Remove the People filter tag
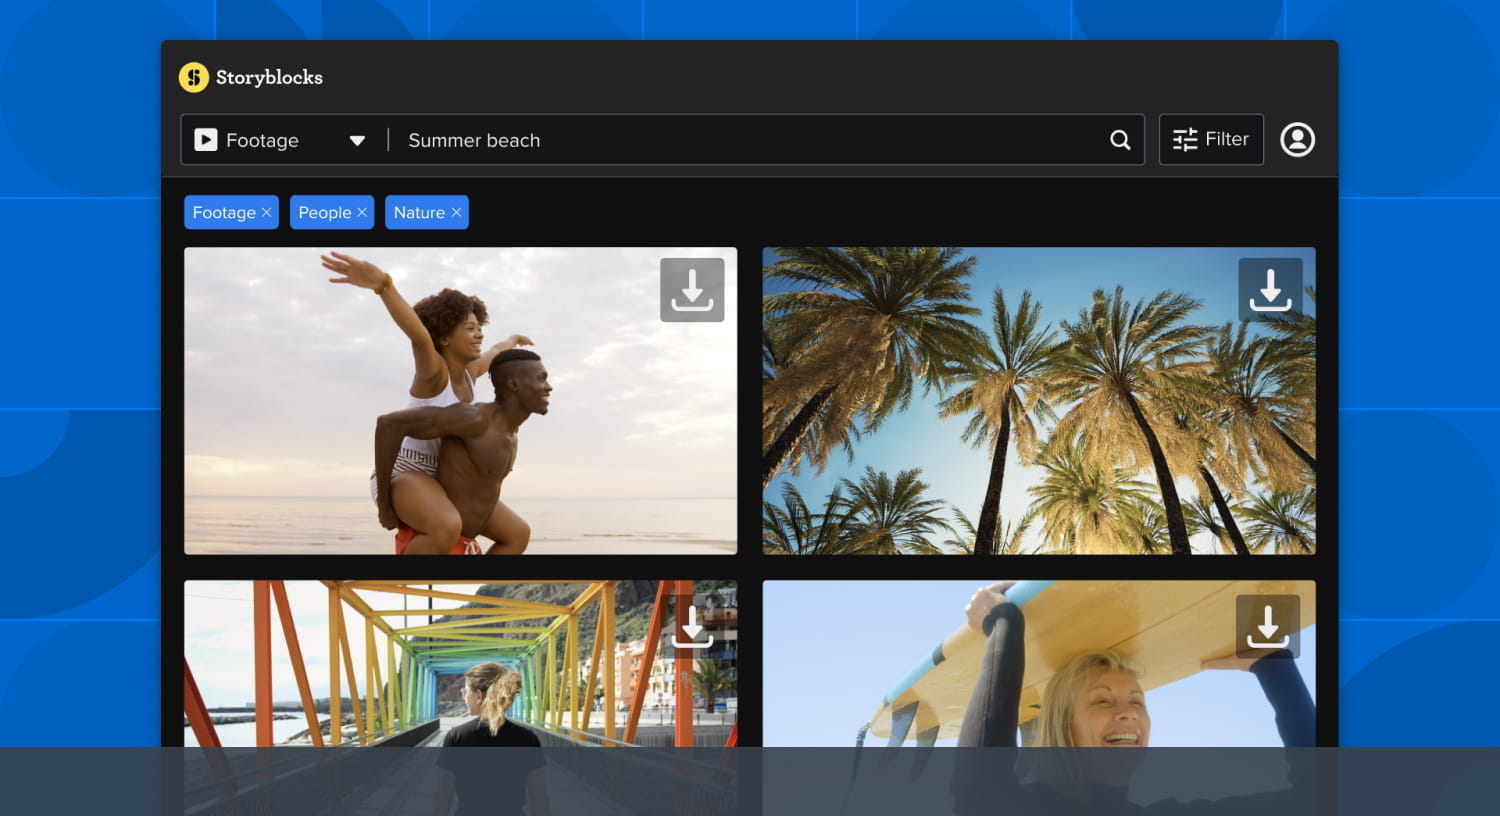1500x816 pixels. tap(362, 212)
